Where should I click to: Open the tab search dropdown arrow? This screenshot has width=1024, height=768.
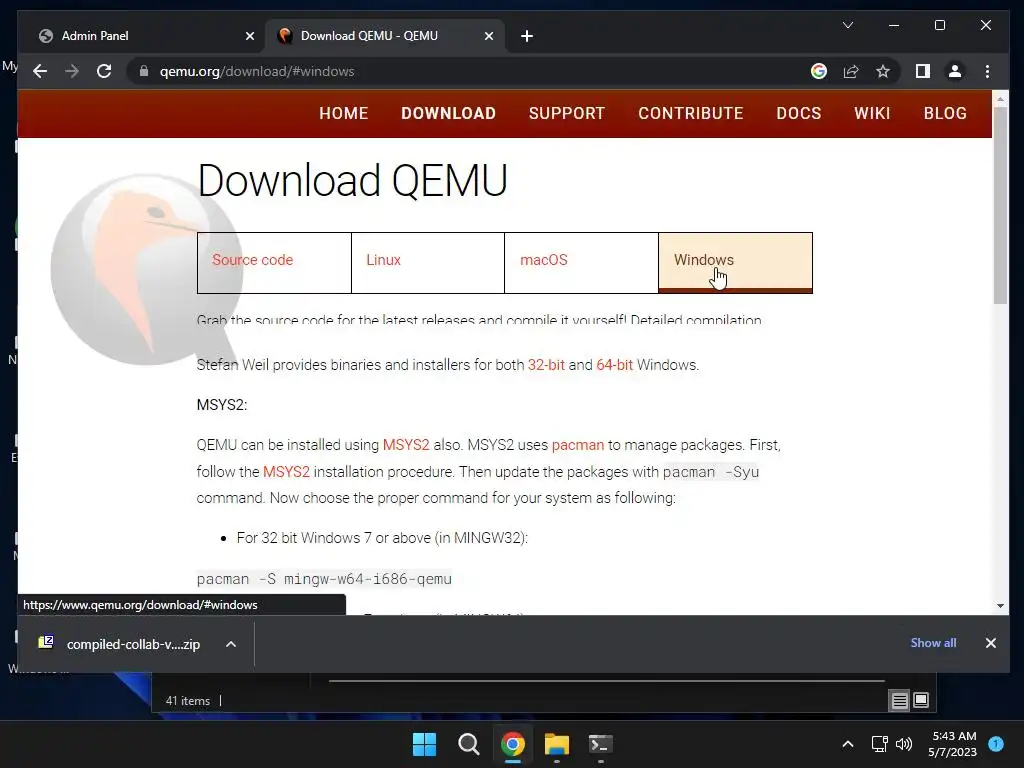coord(848,25)
